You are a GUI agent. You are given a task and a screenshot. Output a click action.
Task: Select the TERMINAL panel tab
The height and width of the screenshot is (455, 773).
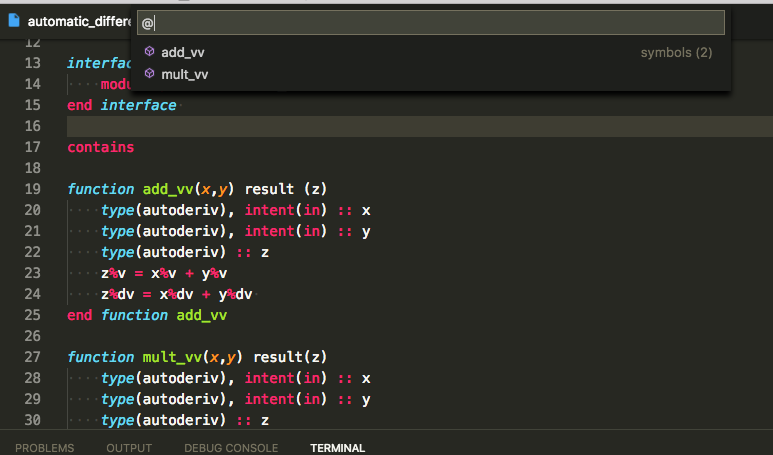[x=338, y=448]
